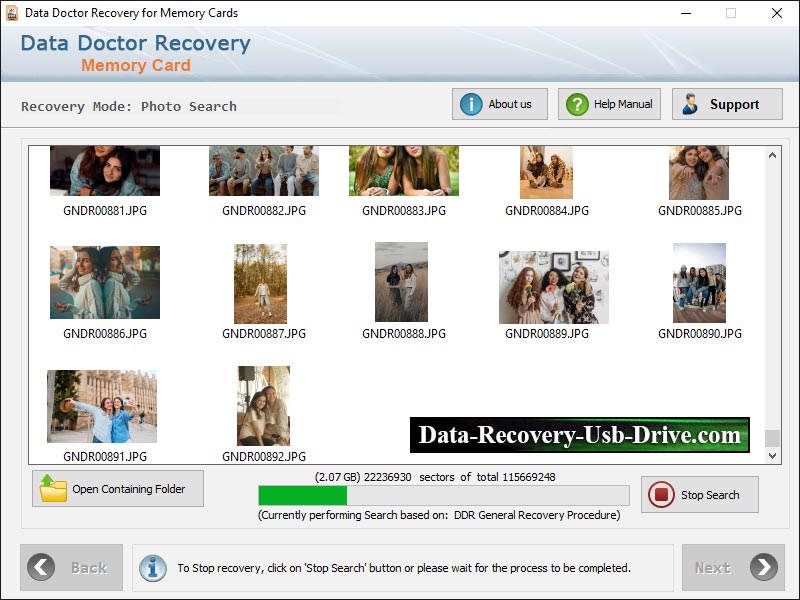Click the info icon beside the recovery instruction text
Viewport: 800px width, 600px height.
coord(152,567)
